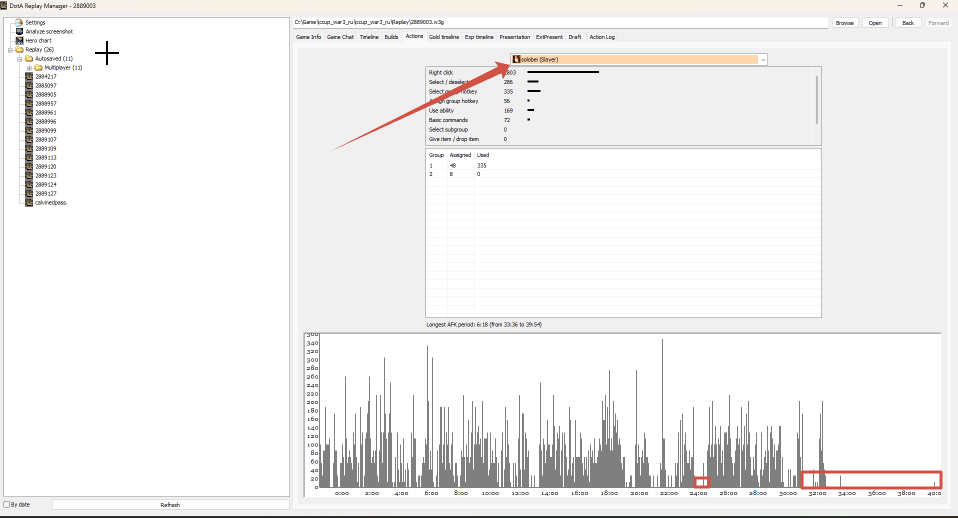Click the Analyze screenshot monitor icon
The height and width of the screenshot is (518, 958).
point(20,31)
